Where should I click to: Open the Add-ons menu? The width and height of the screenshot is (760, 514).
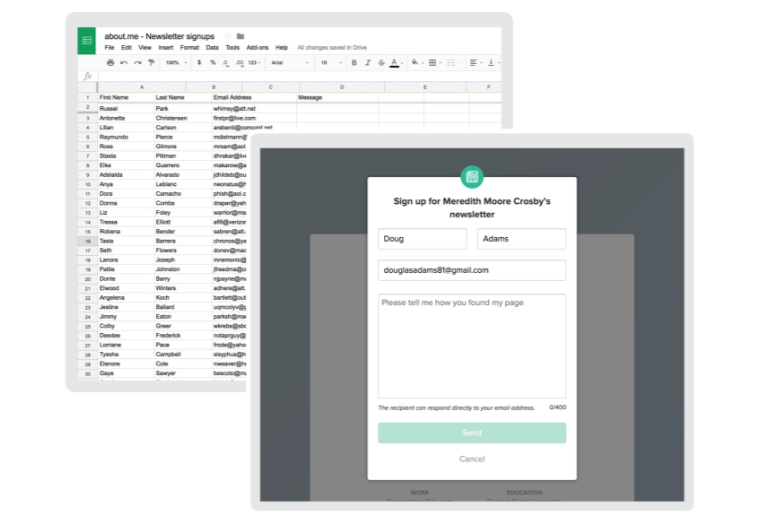(x=257, y=48)
